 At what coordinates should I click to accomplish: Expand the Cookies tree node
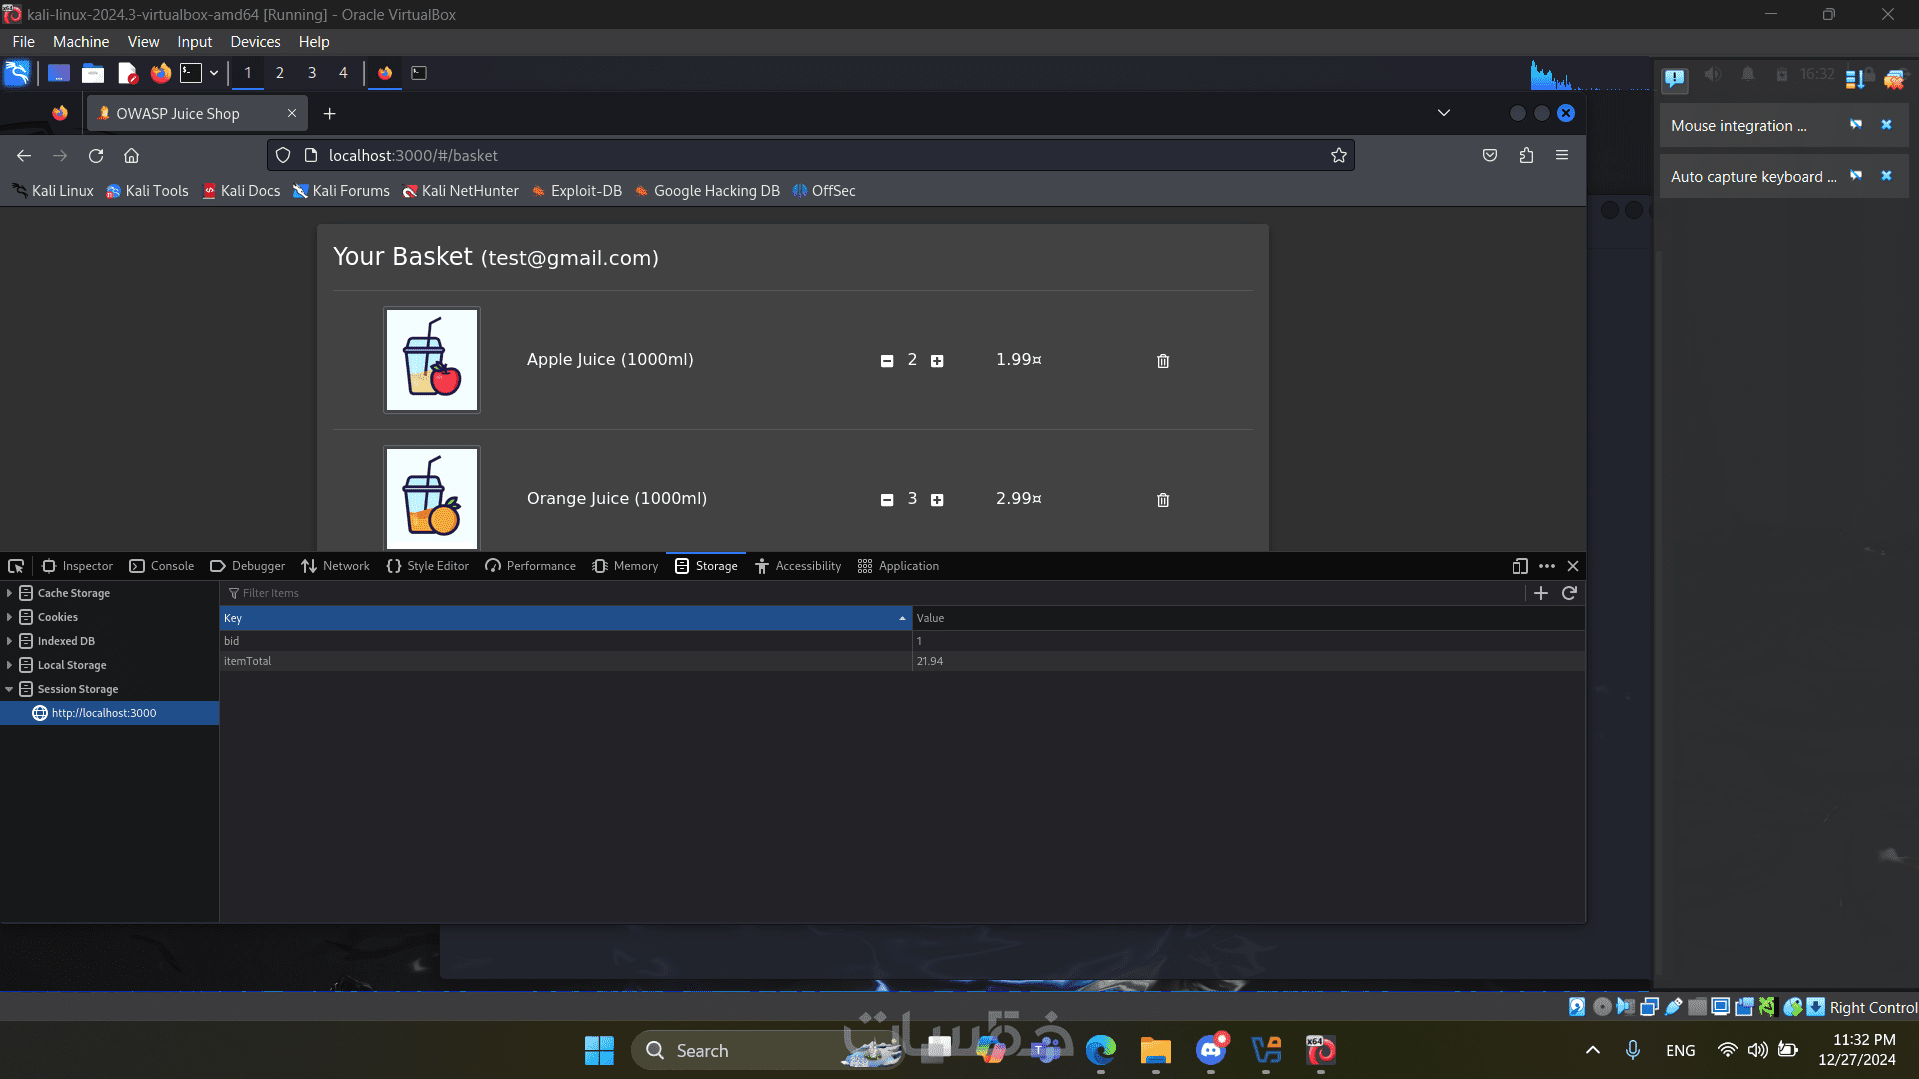point(9,617)
